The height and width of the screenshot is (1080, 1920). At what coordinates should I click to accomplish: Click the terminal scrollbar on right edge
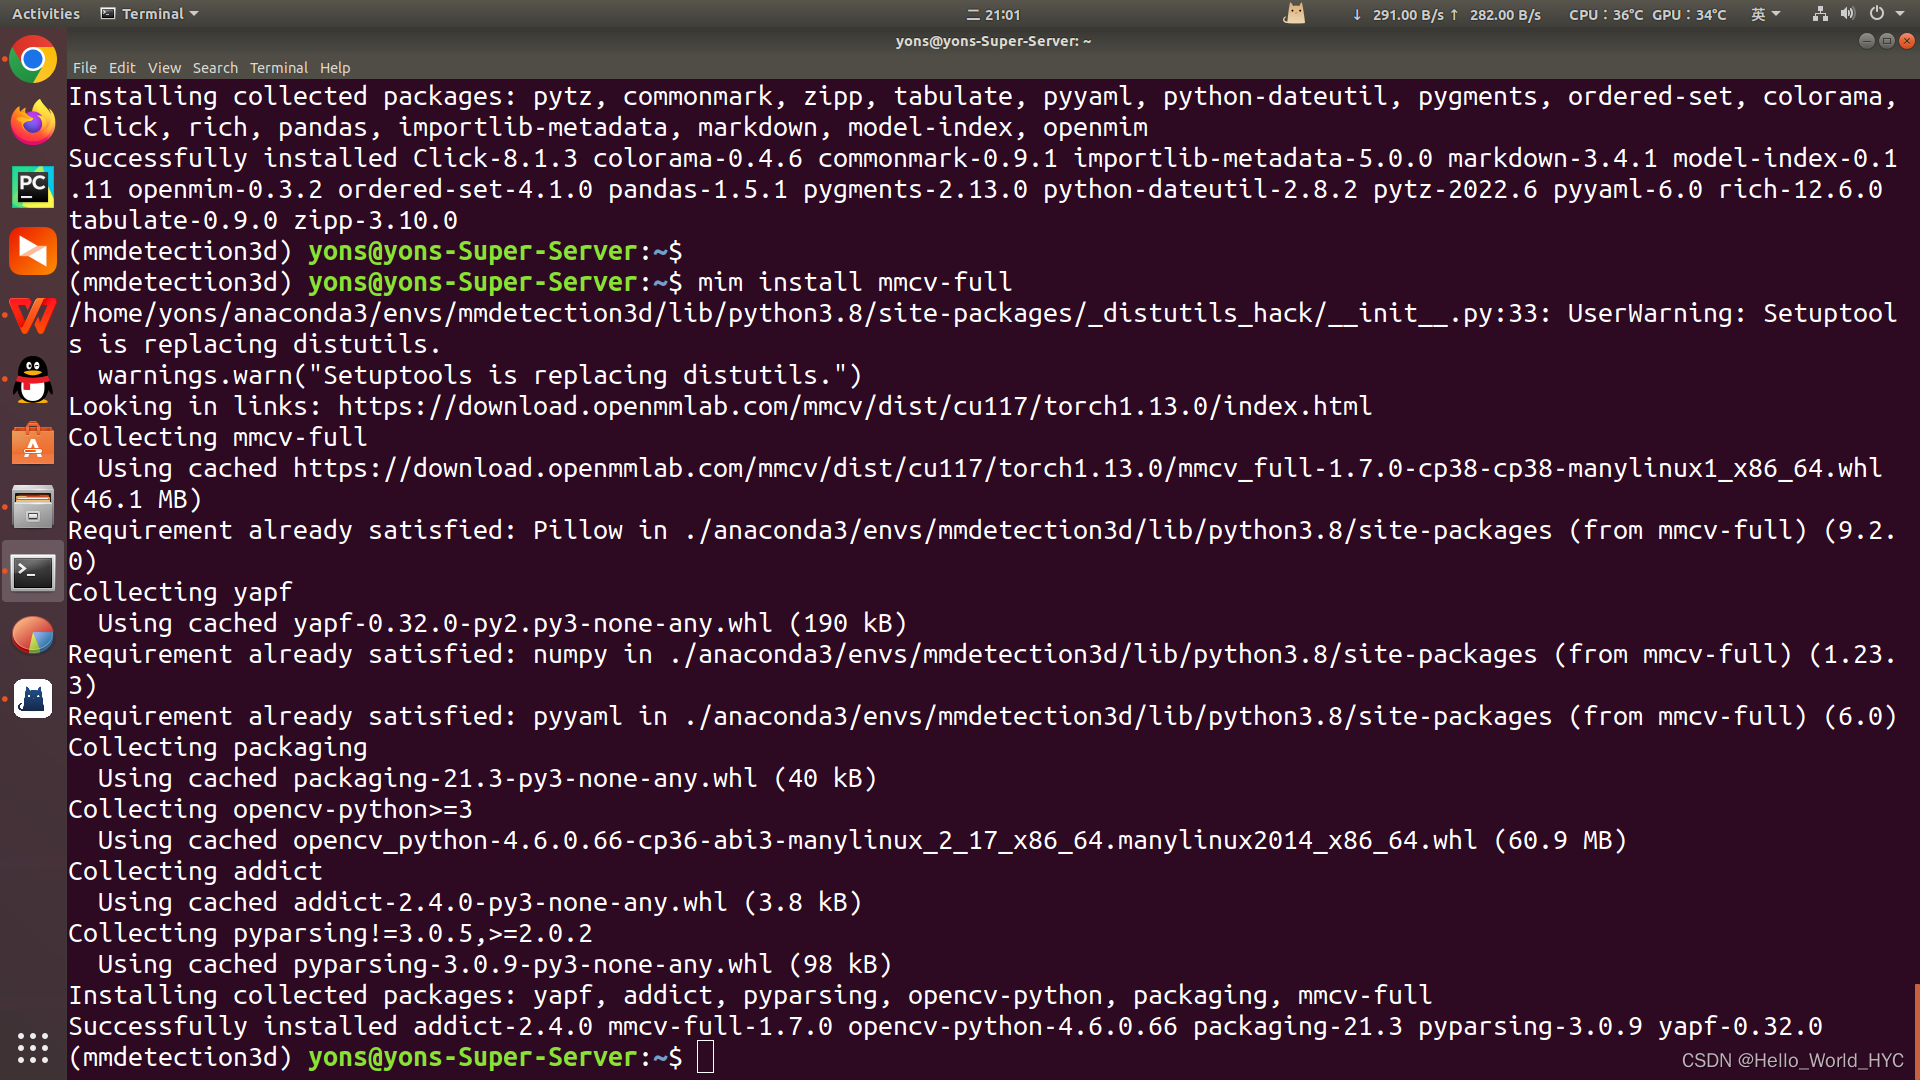point(1915,1030)
